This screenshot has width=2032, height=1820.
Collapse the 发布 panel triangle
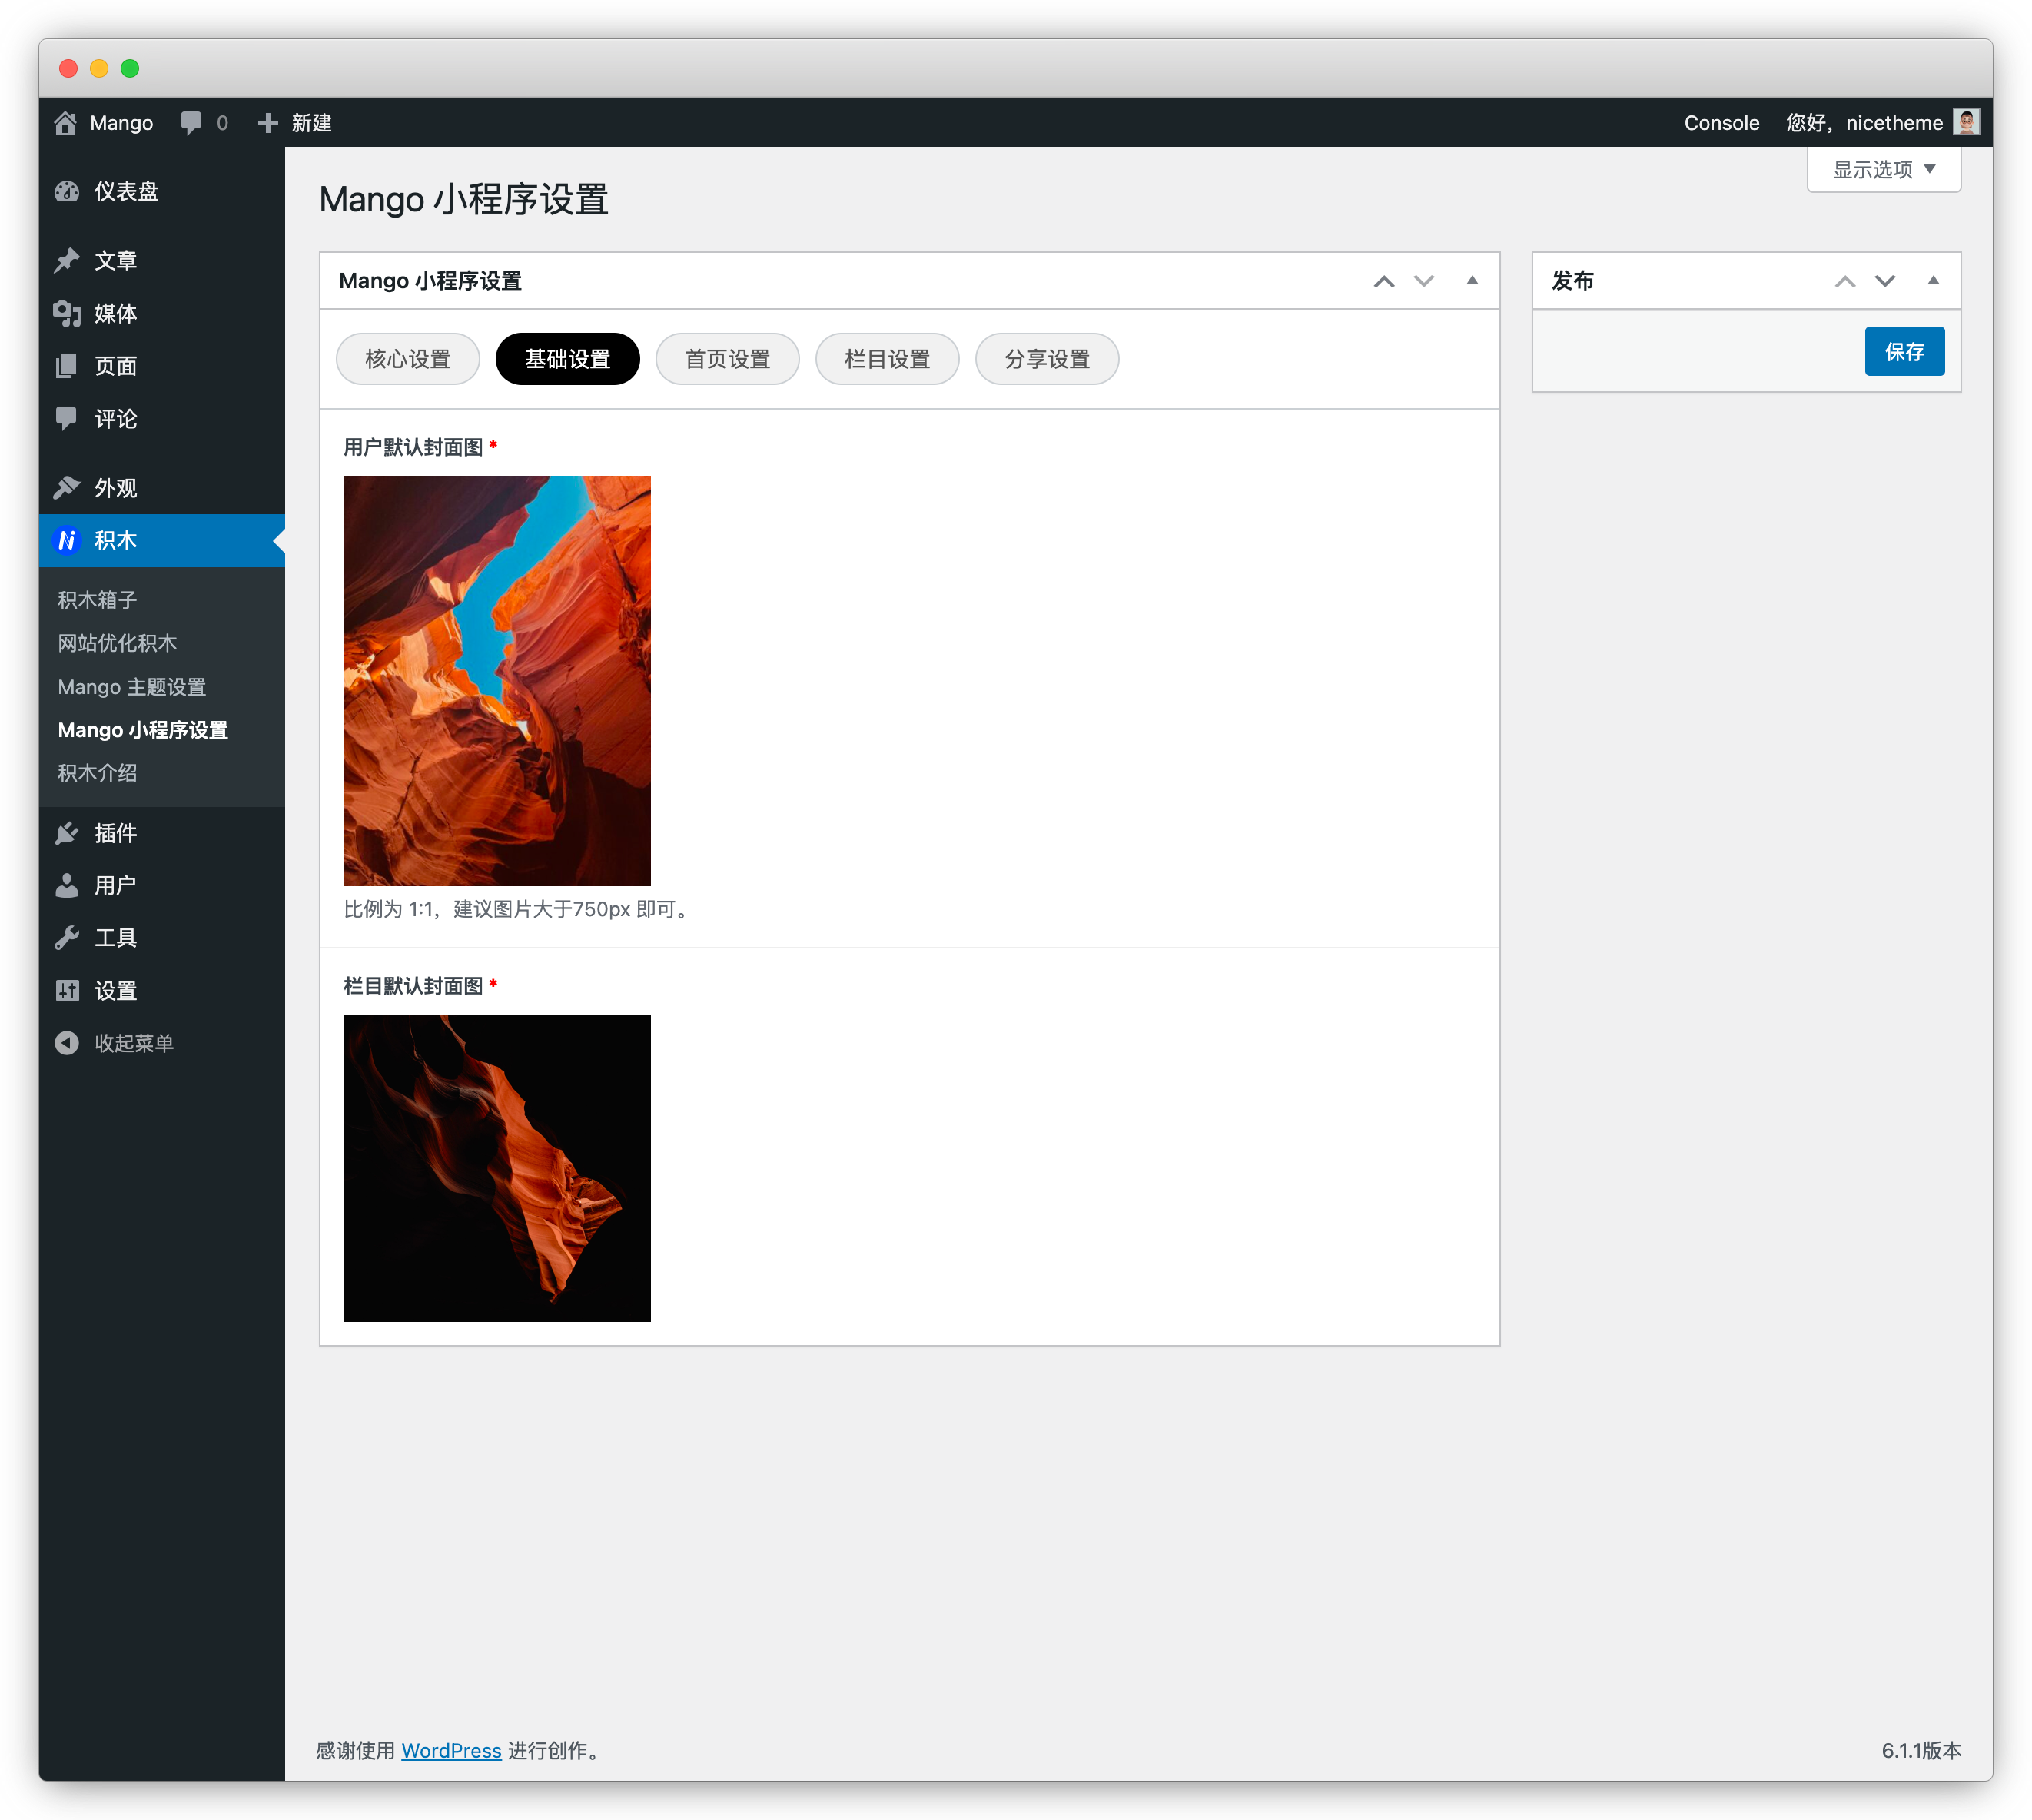click(1933, 281)
